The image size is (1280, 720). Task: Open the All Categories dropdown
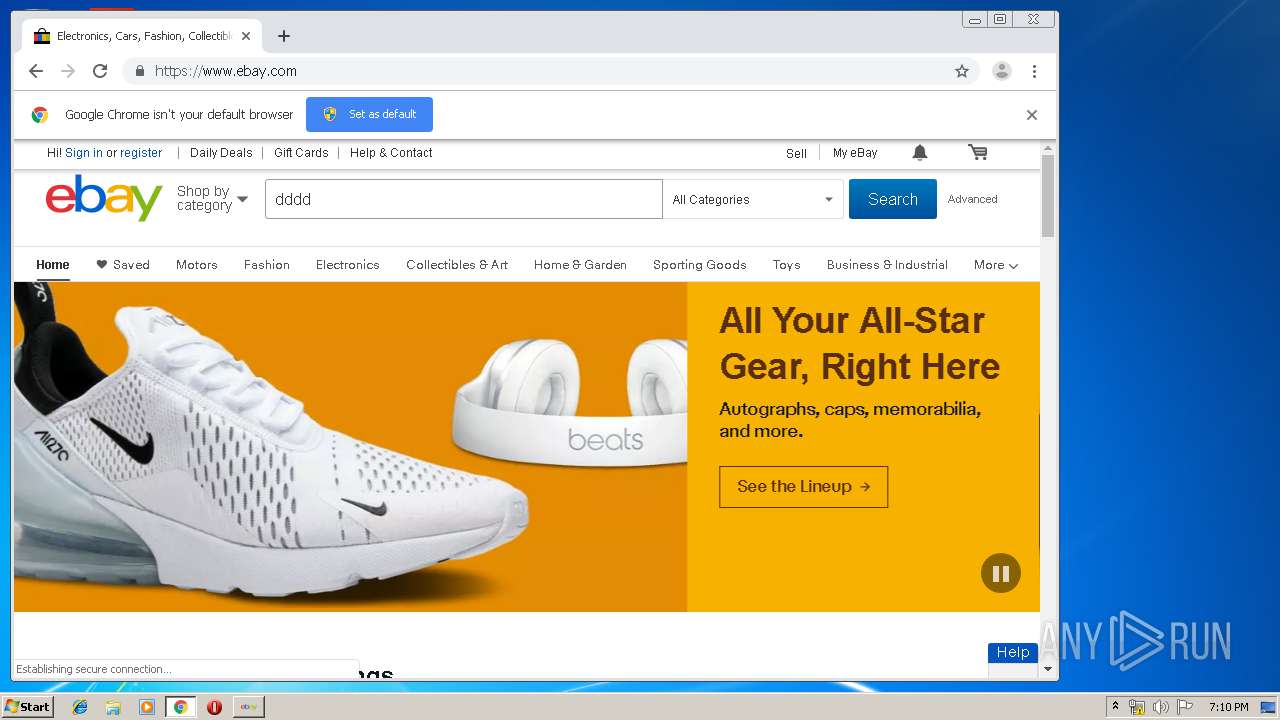[x=753, y=199]
